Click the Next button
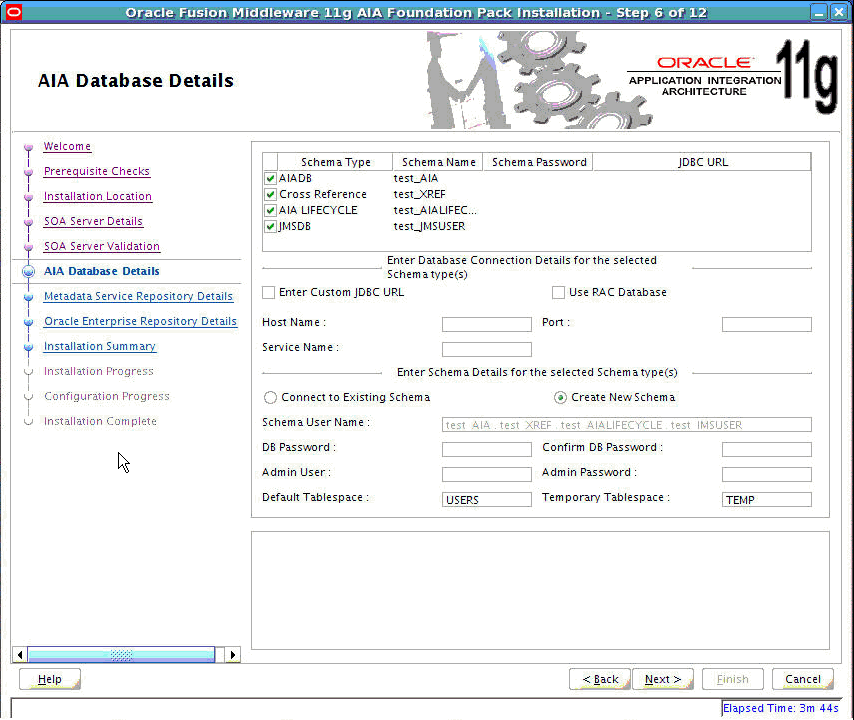The height and width of the screenshot is (720, 854). (x=663, y=679)
